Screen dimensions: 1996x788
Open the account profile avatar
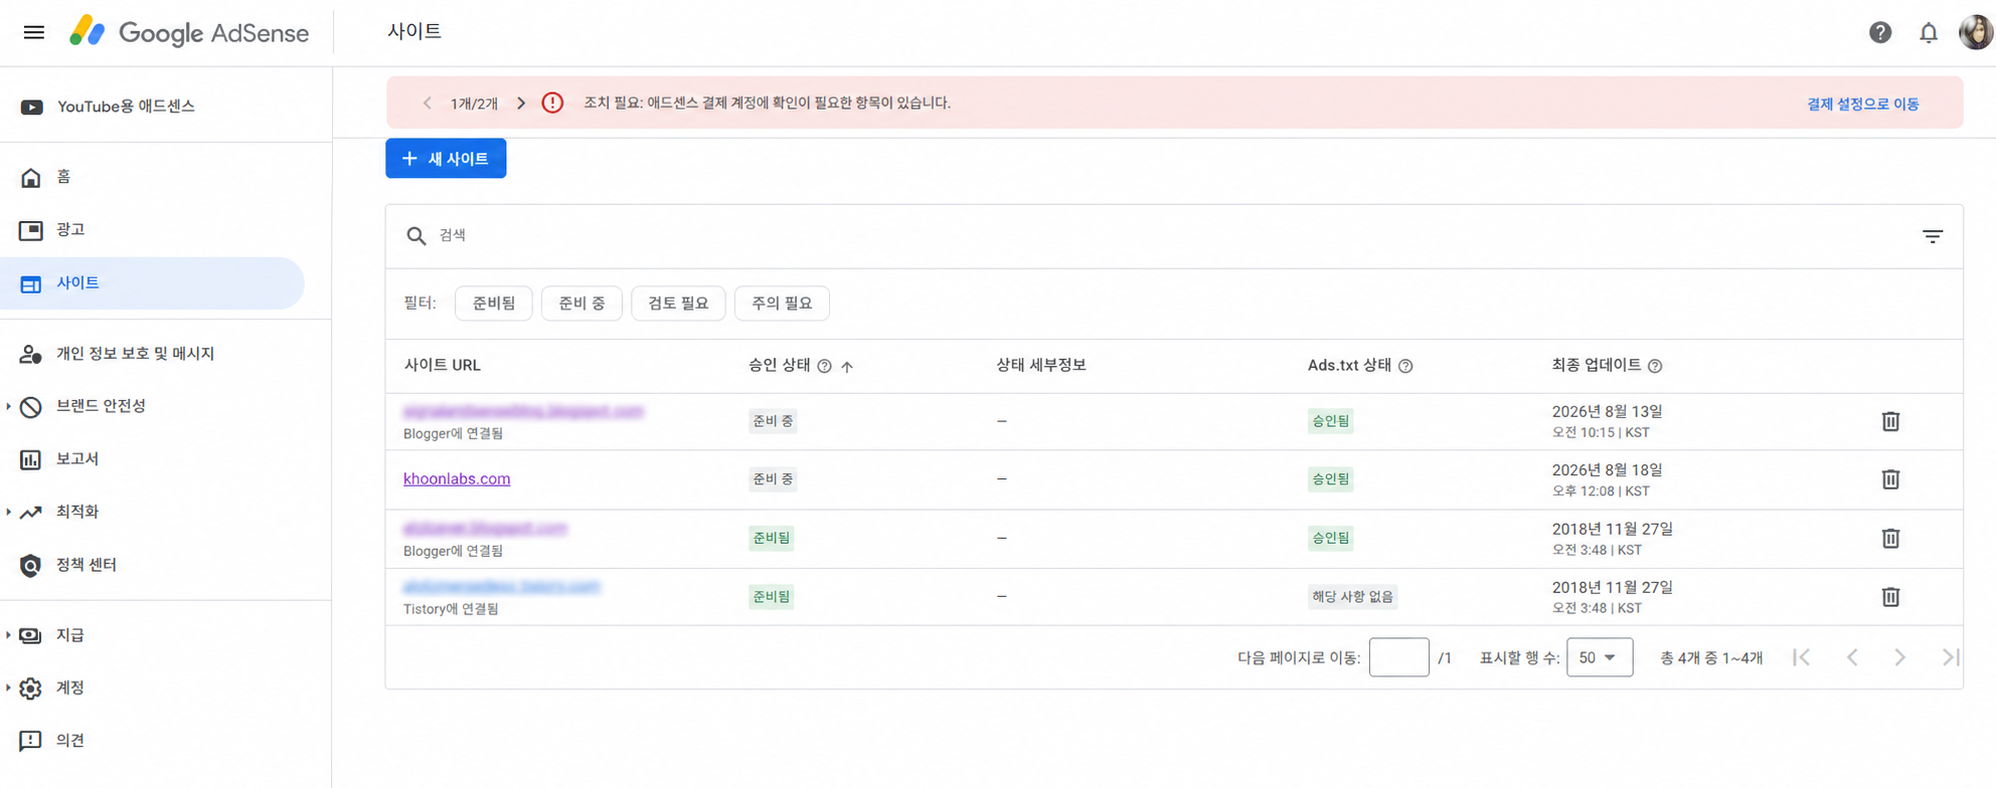[1975, 32]
